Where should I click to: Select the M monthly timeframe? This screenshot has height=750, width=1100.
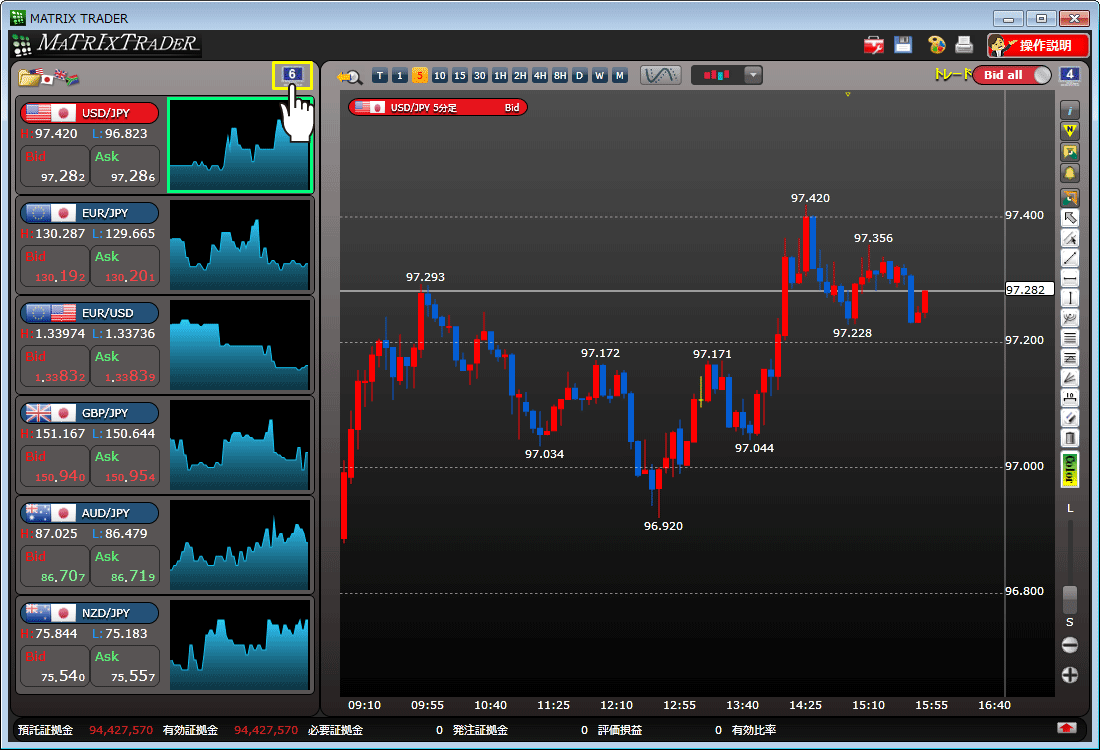[619, 76]
